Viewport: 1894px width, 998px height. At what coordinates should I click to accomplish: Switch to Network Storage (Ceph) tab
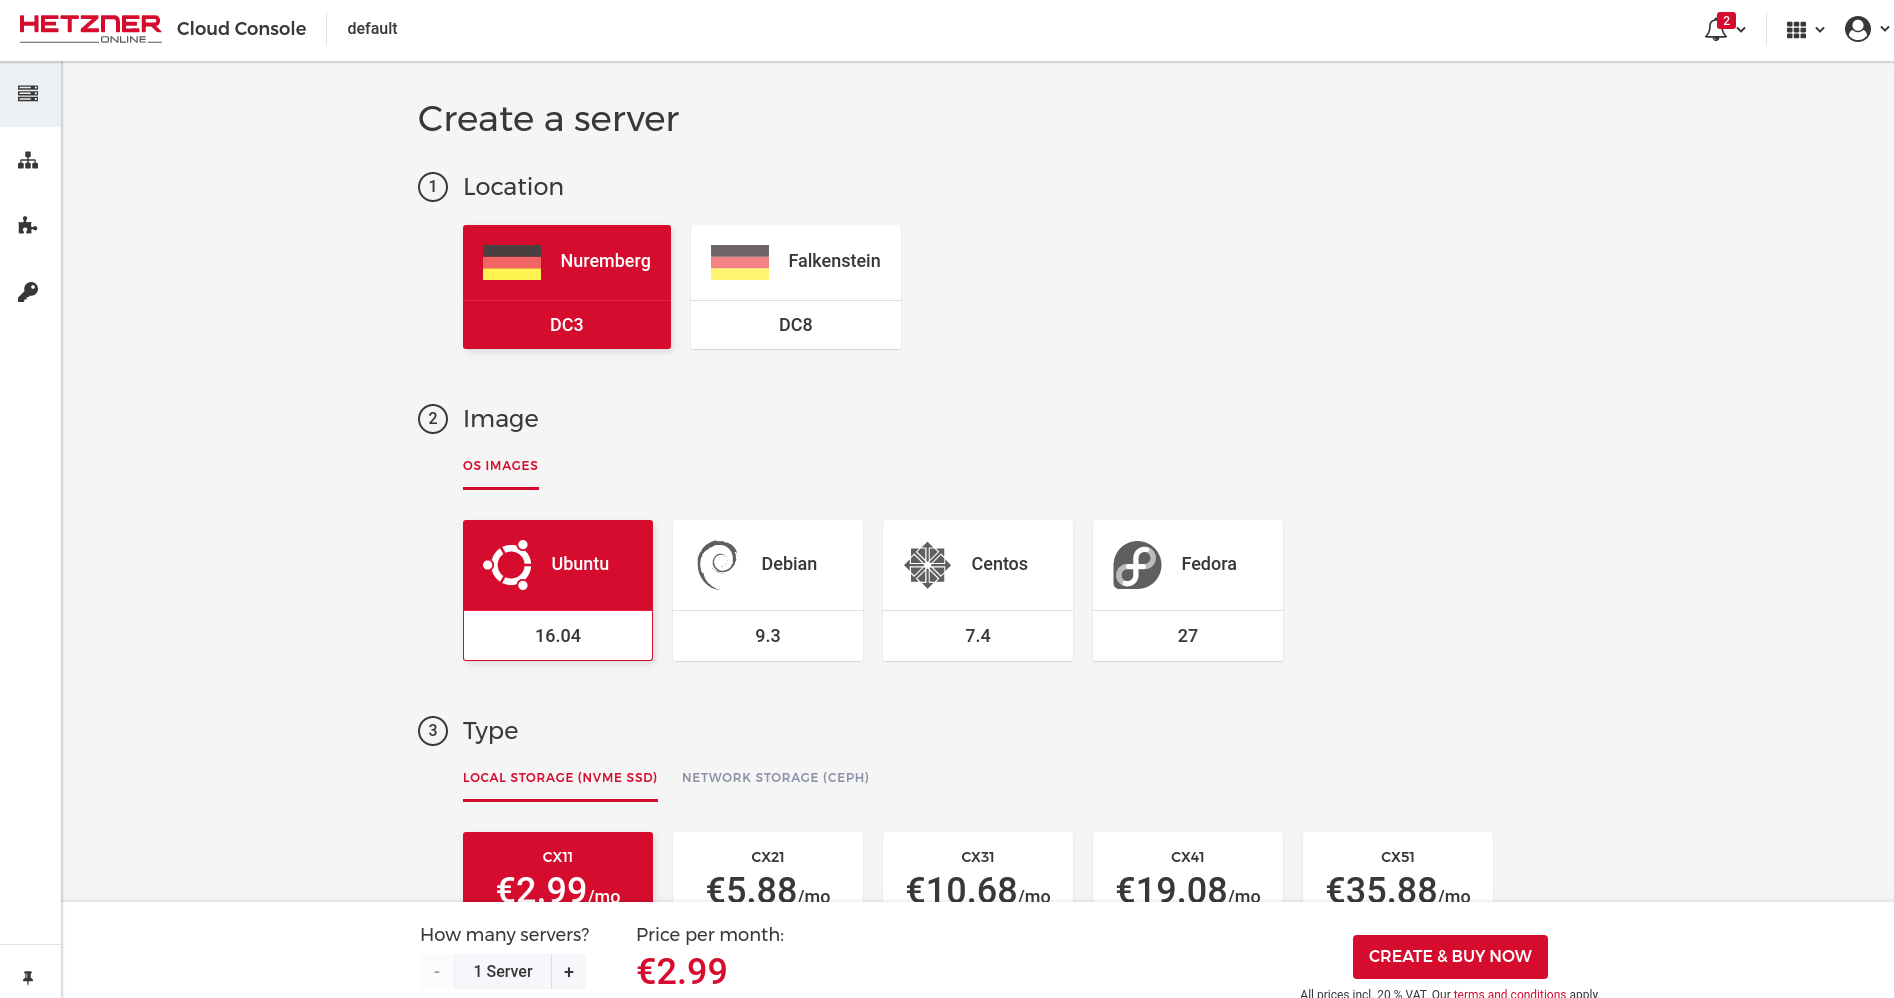click(x=775, y=778)
